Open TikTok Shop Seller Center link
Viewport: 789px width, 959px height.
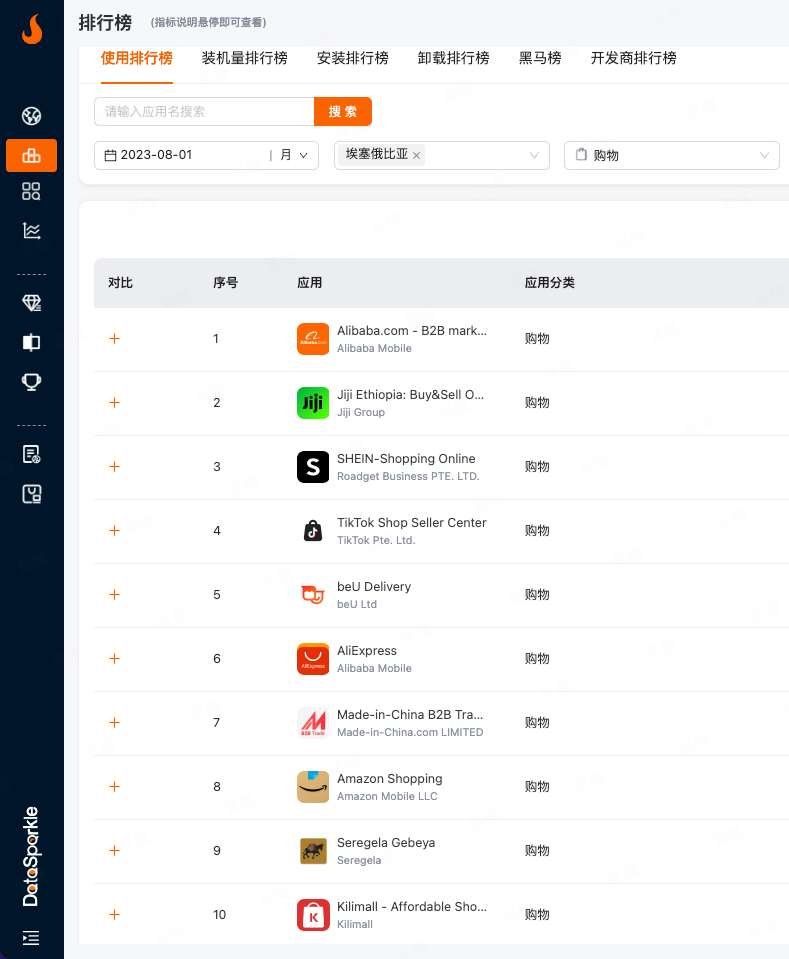point(412,523)
